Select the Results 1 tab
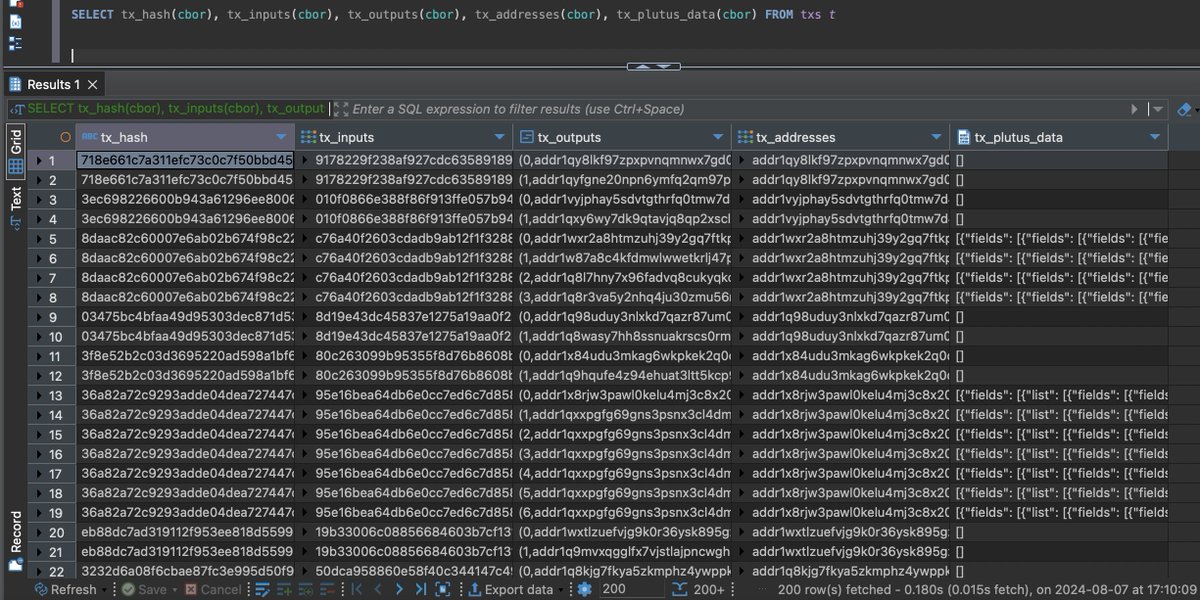The height and width of the screenshot is (600, 1200). pyautogui.click(x=53, y=85)
